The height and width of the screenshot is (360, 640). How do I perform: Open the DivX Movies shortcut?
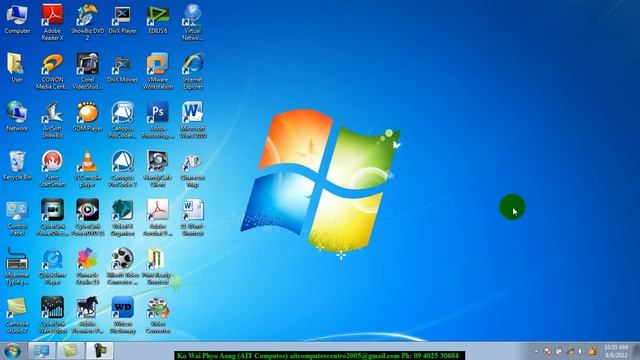pyautogui.click(x=122, y=68)
